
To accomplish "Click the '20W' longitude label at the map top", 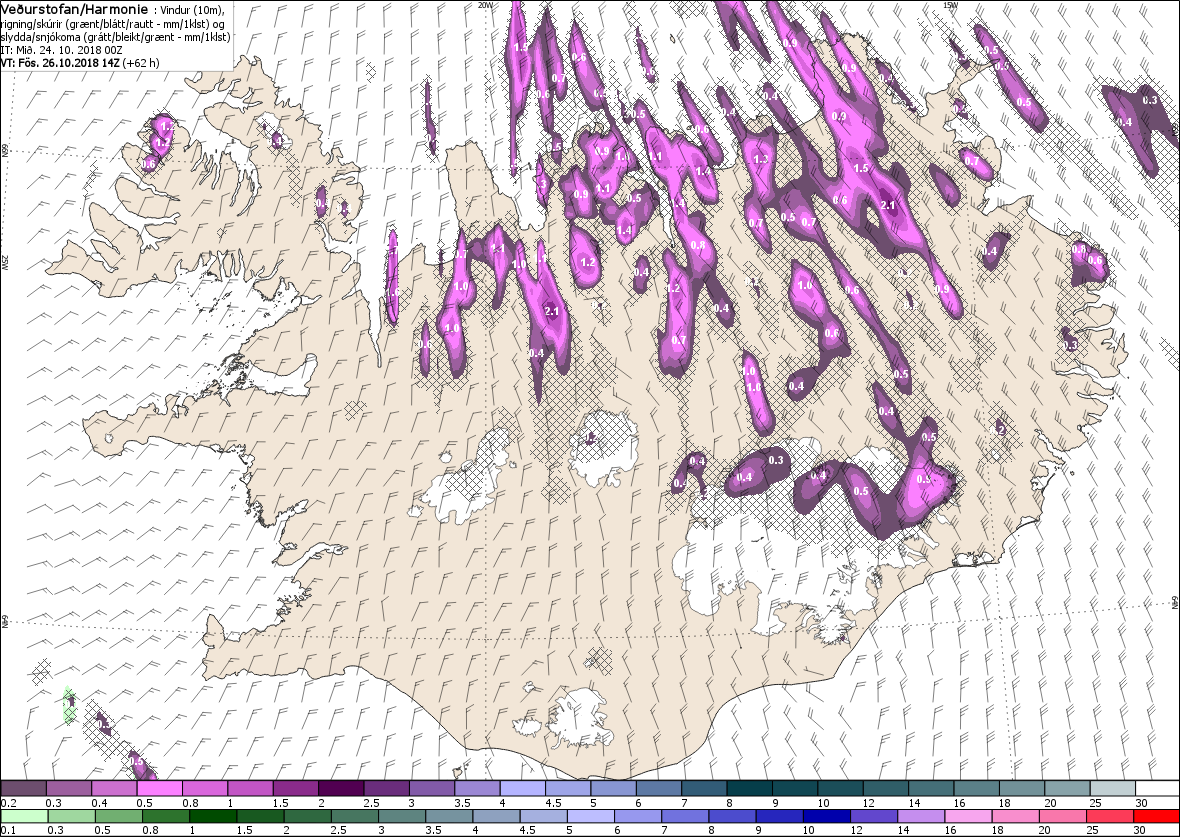I will click(486, 5).
